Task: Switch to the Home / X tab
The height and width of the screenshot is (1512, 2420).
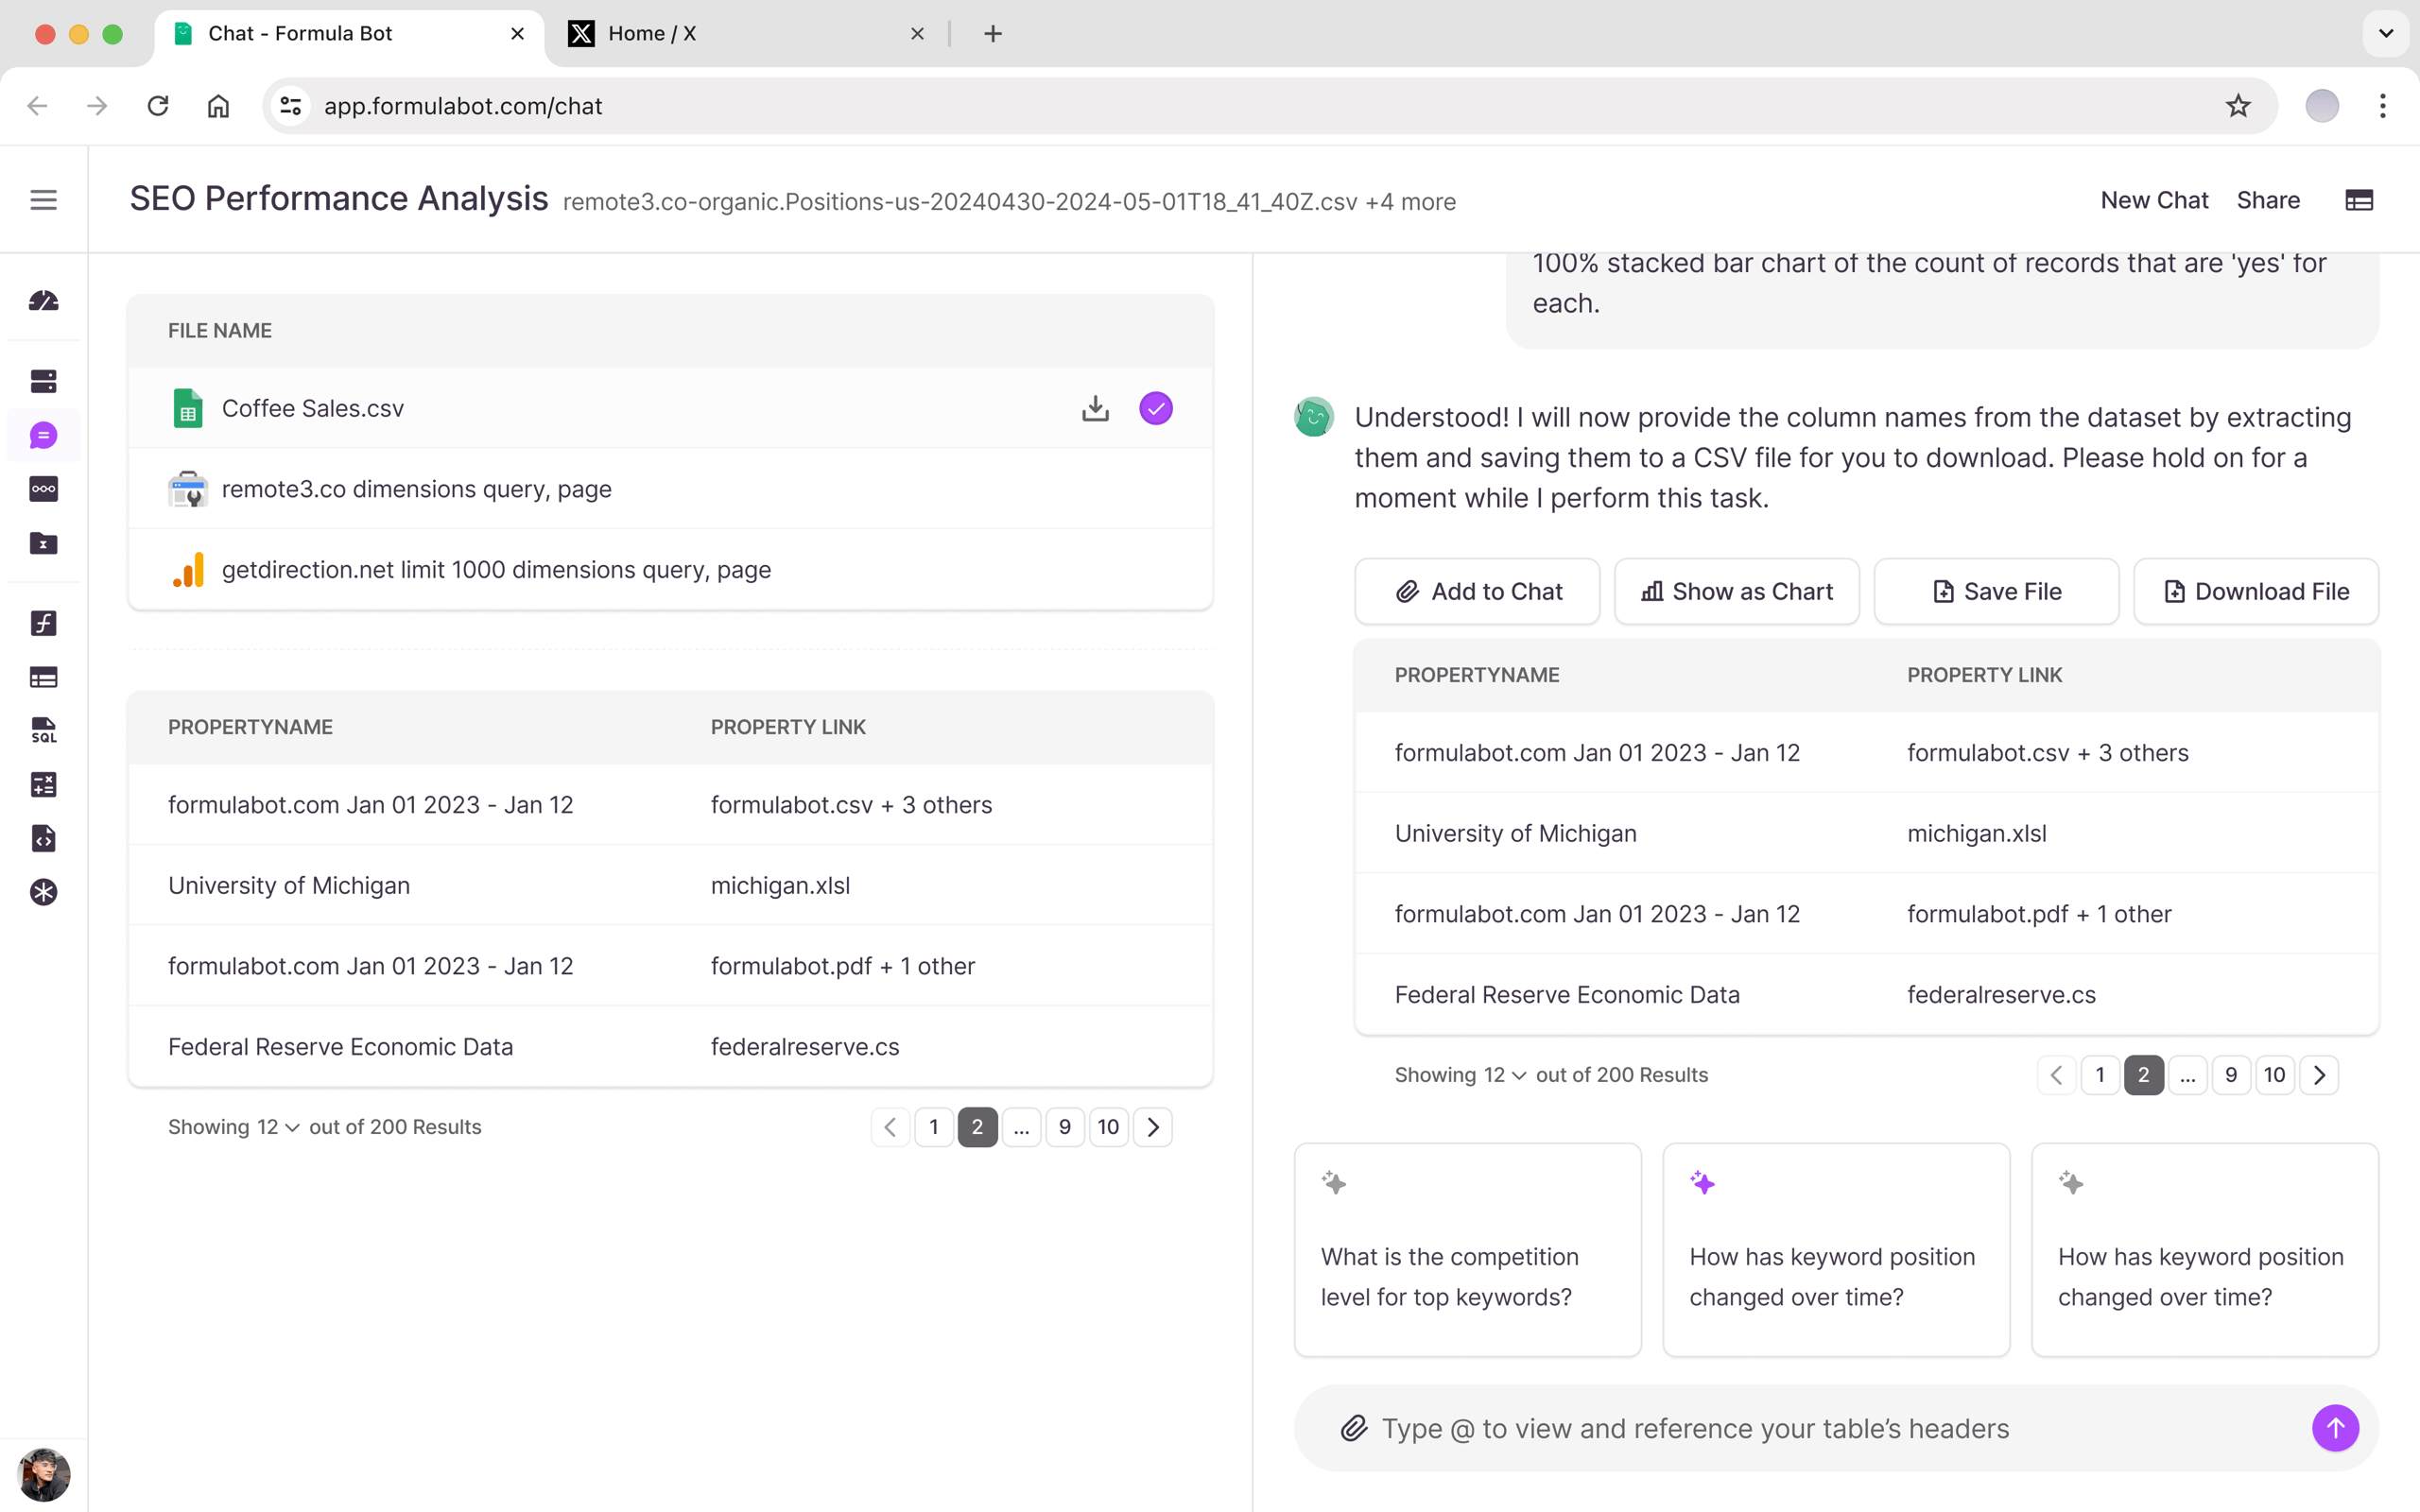Action: 748,34
